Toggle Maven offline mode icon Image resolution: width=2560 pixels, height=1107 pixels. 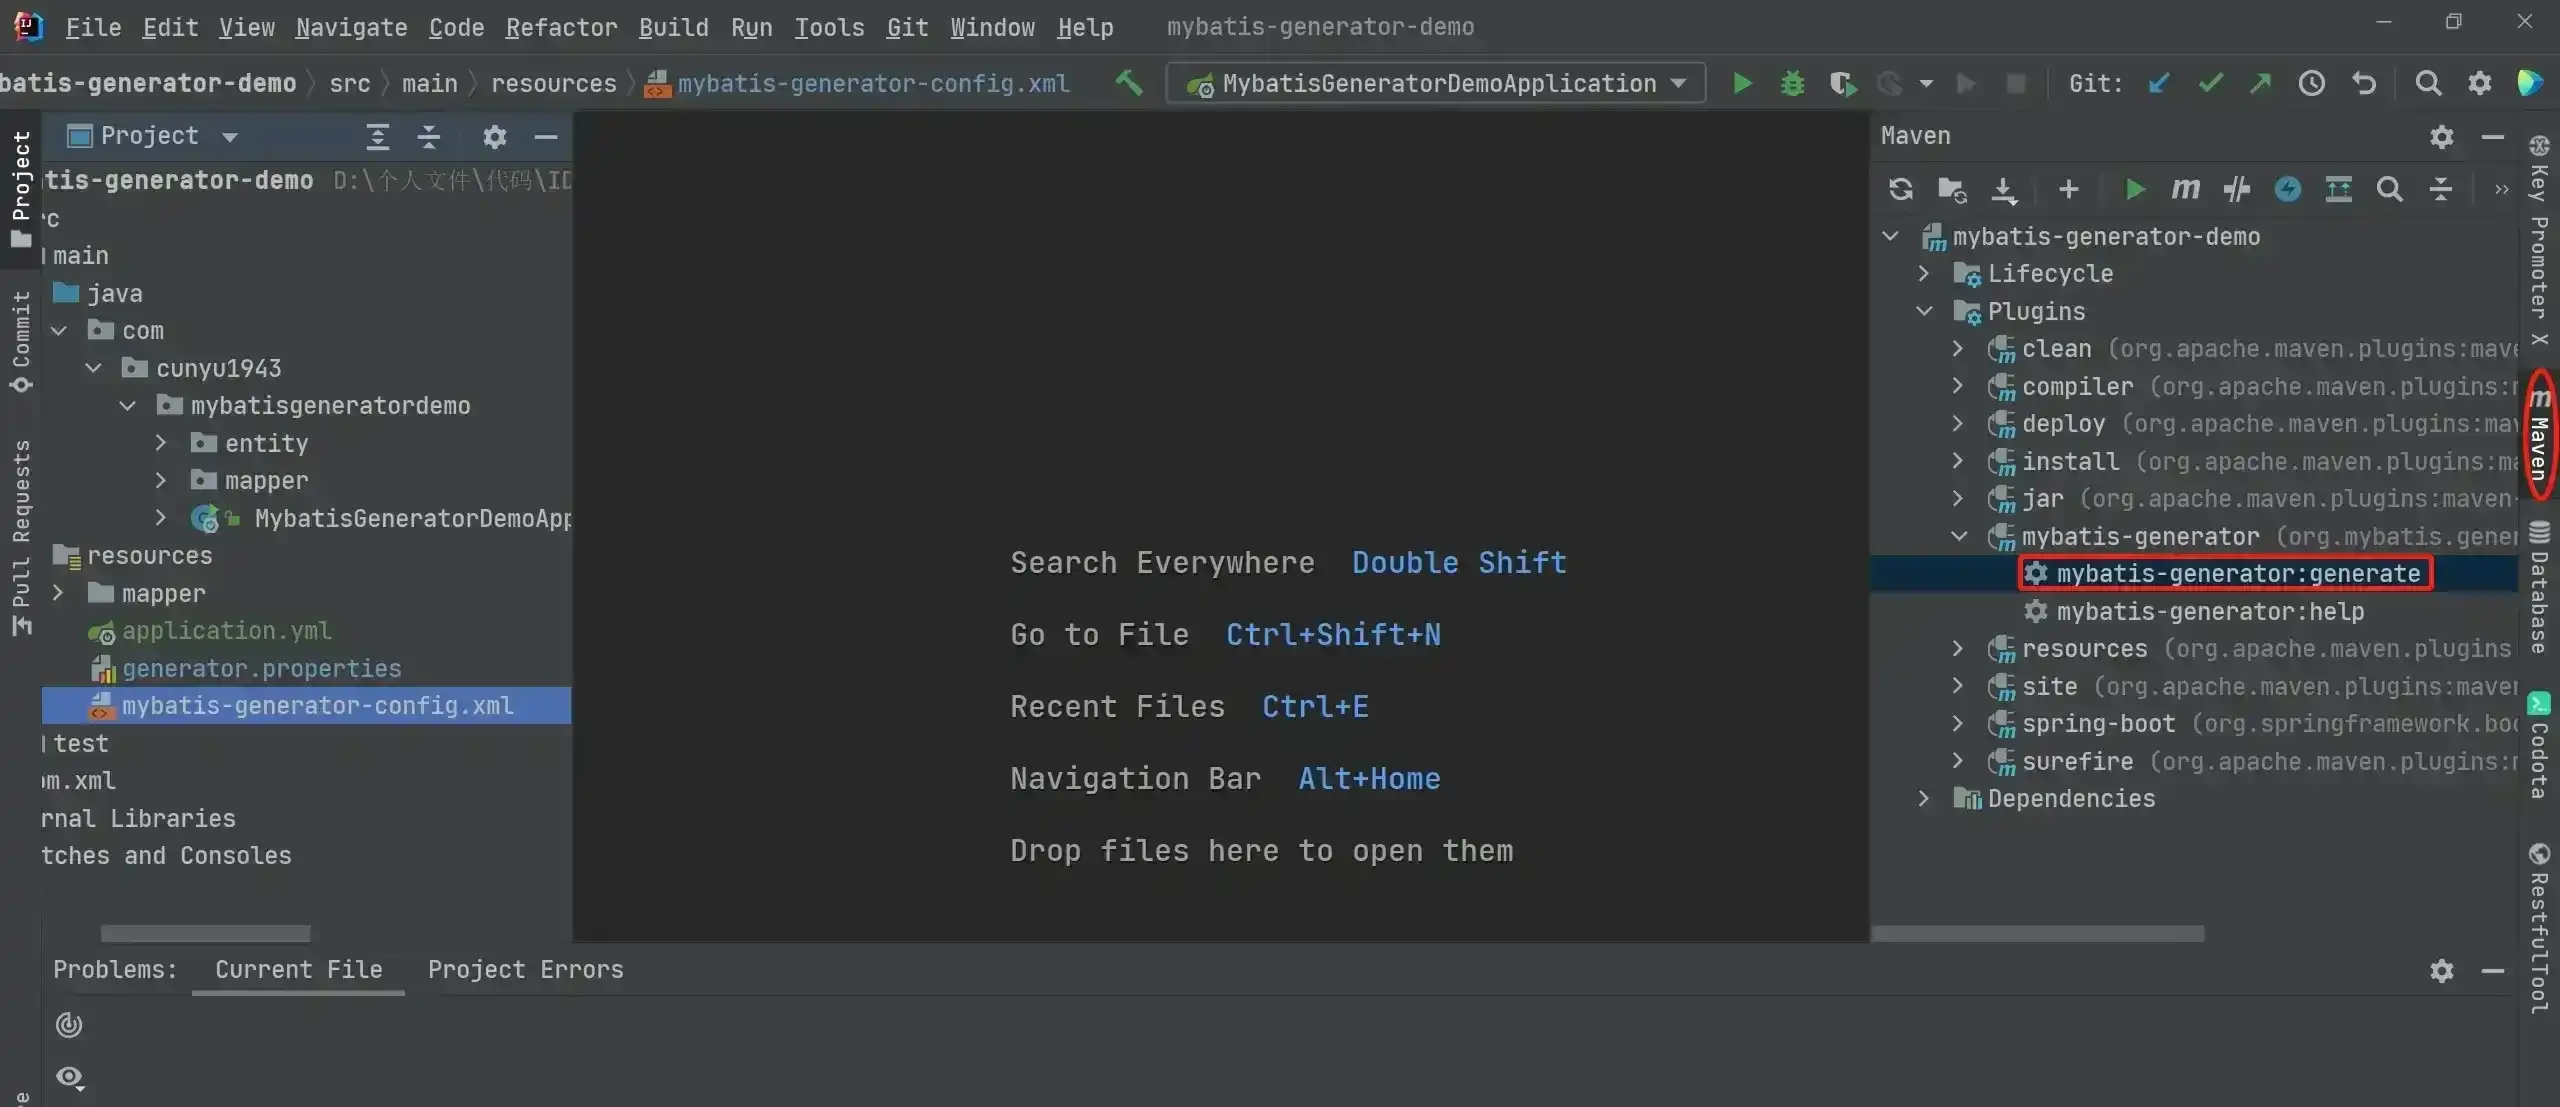click(x=2236, y=189)
